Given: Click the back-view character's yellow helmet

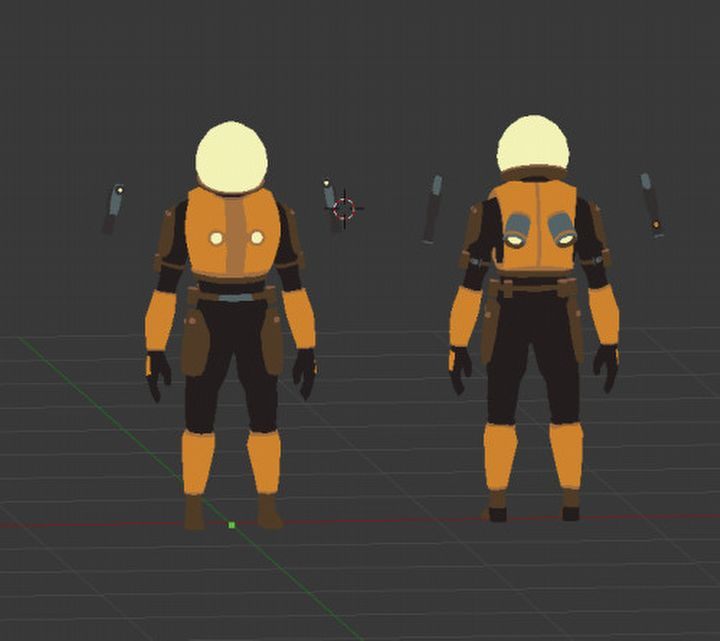Looking at the screenshot, I should [x=533, y=146].
